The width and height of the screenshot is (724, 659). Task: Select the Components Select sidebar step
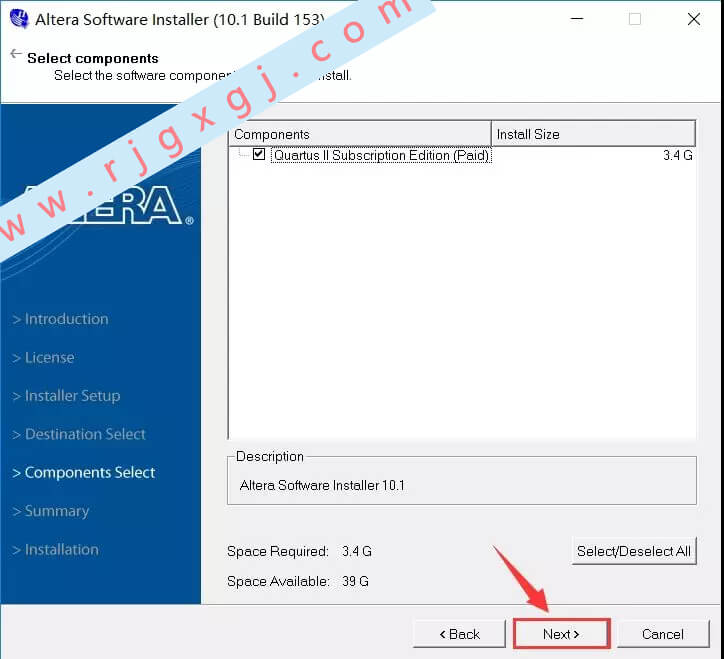click(84, 472)
